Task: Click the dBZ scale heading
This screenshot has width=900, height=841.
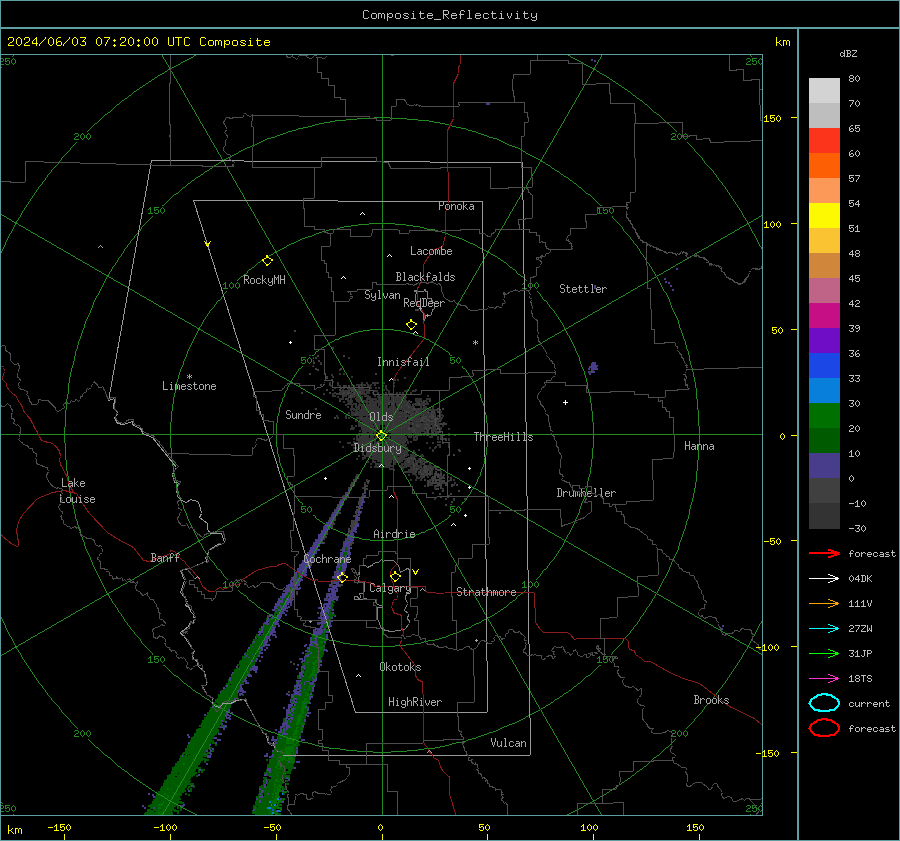Action: [x=848, y=54]
